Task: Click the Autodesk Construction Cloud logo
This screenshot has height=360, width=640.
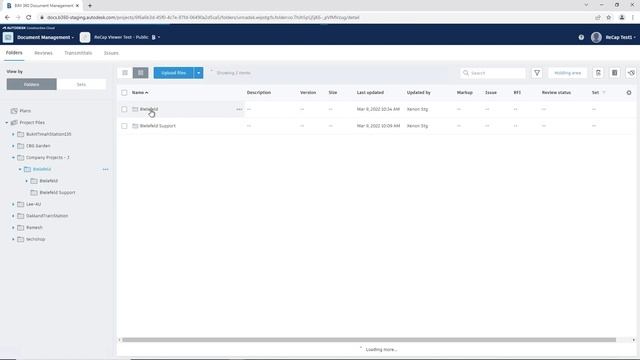Action: point(29,28)
